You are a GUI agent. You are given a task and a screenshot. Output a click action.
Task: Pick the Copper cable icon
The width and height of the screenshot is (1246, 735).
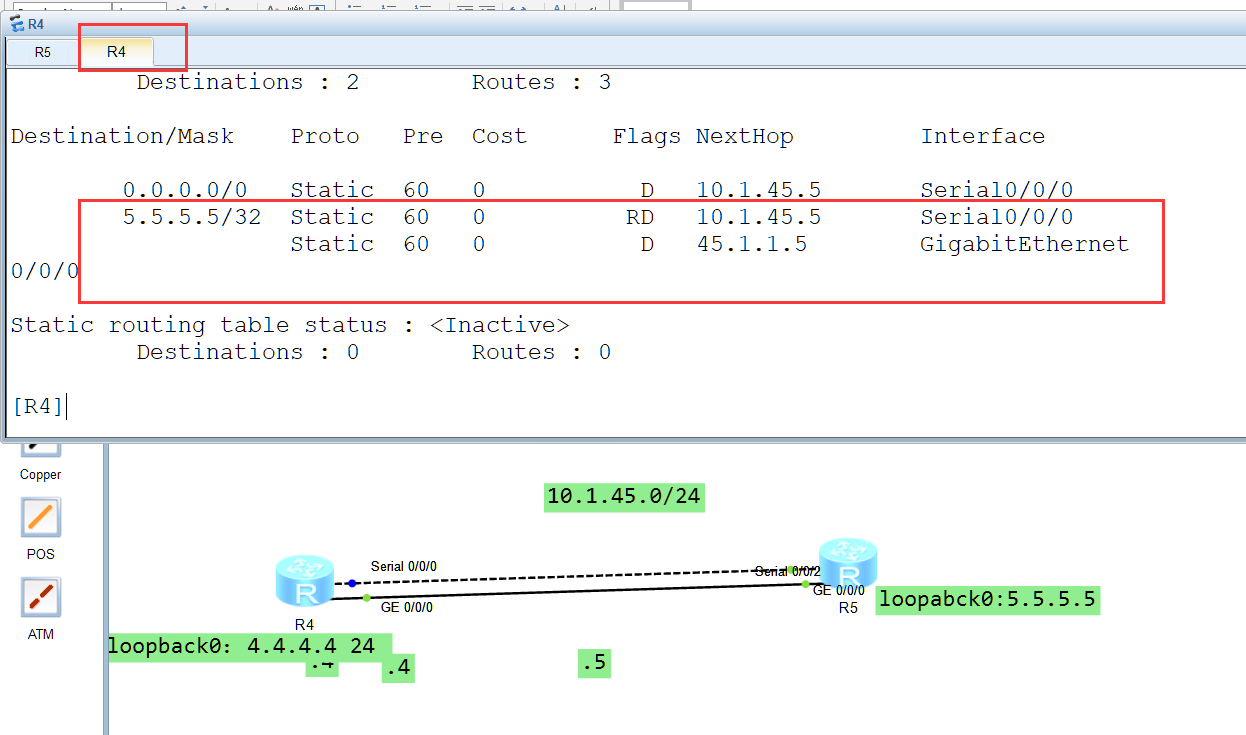click(x=41, y=446)
